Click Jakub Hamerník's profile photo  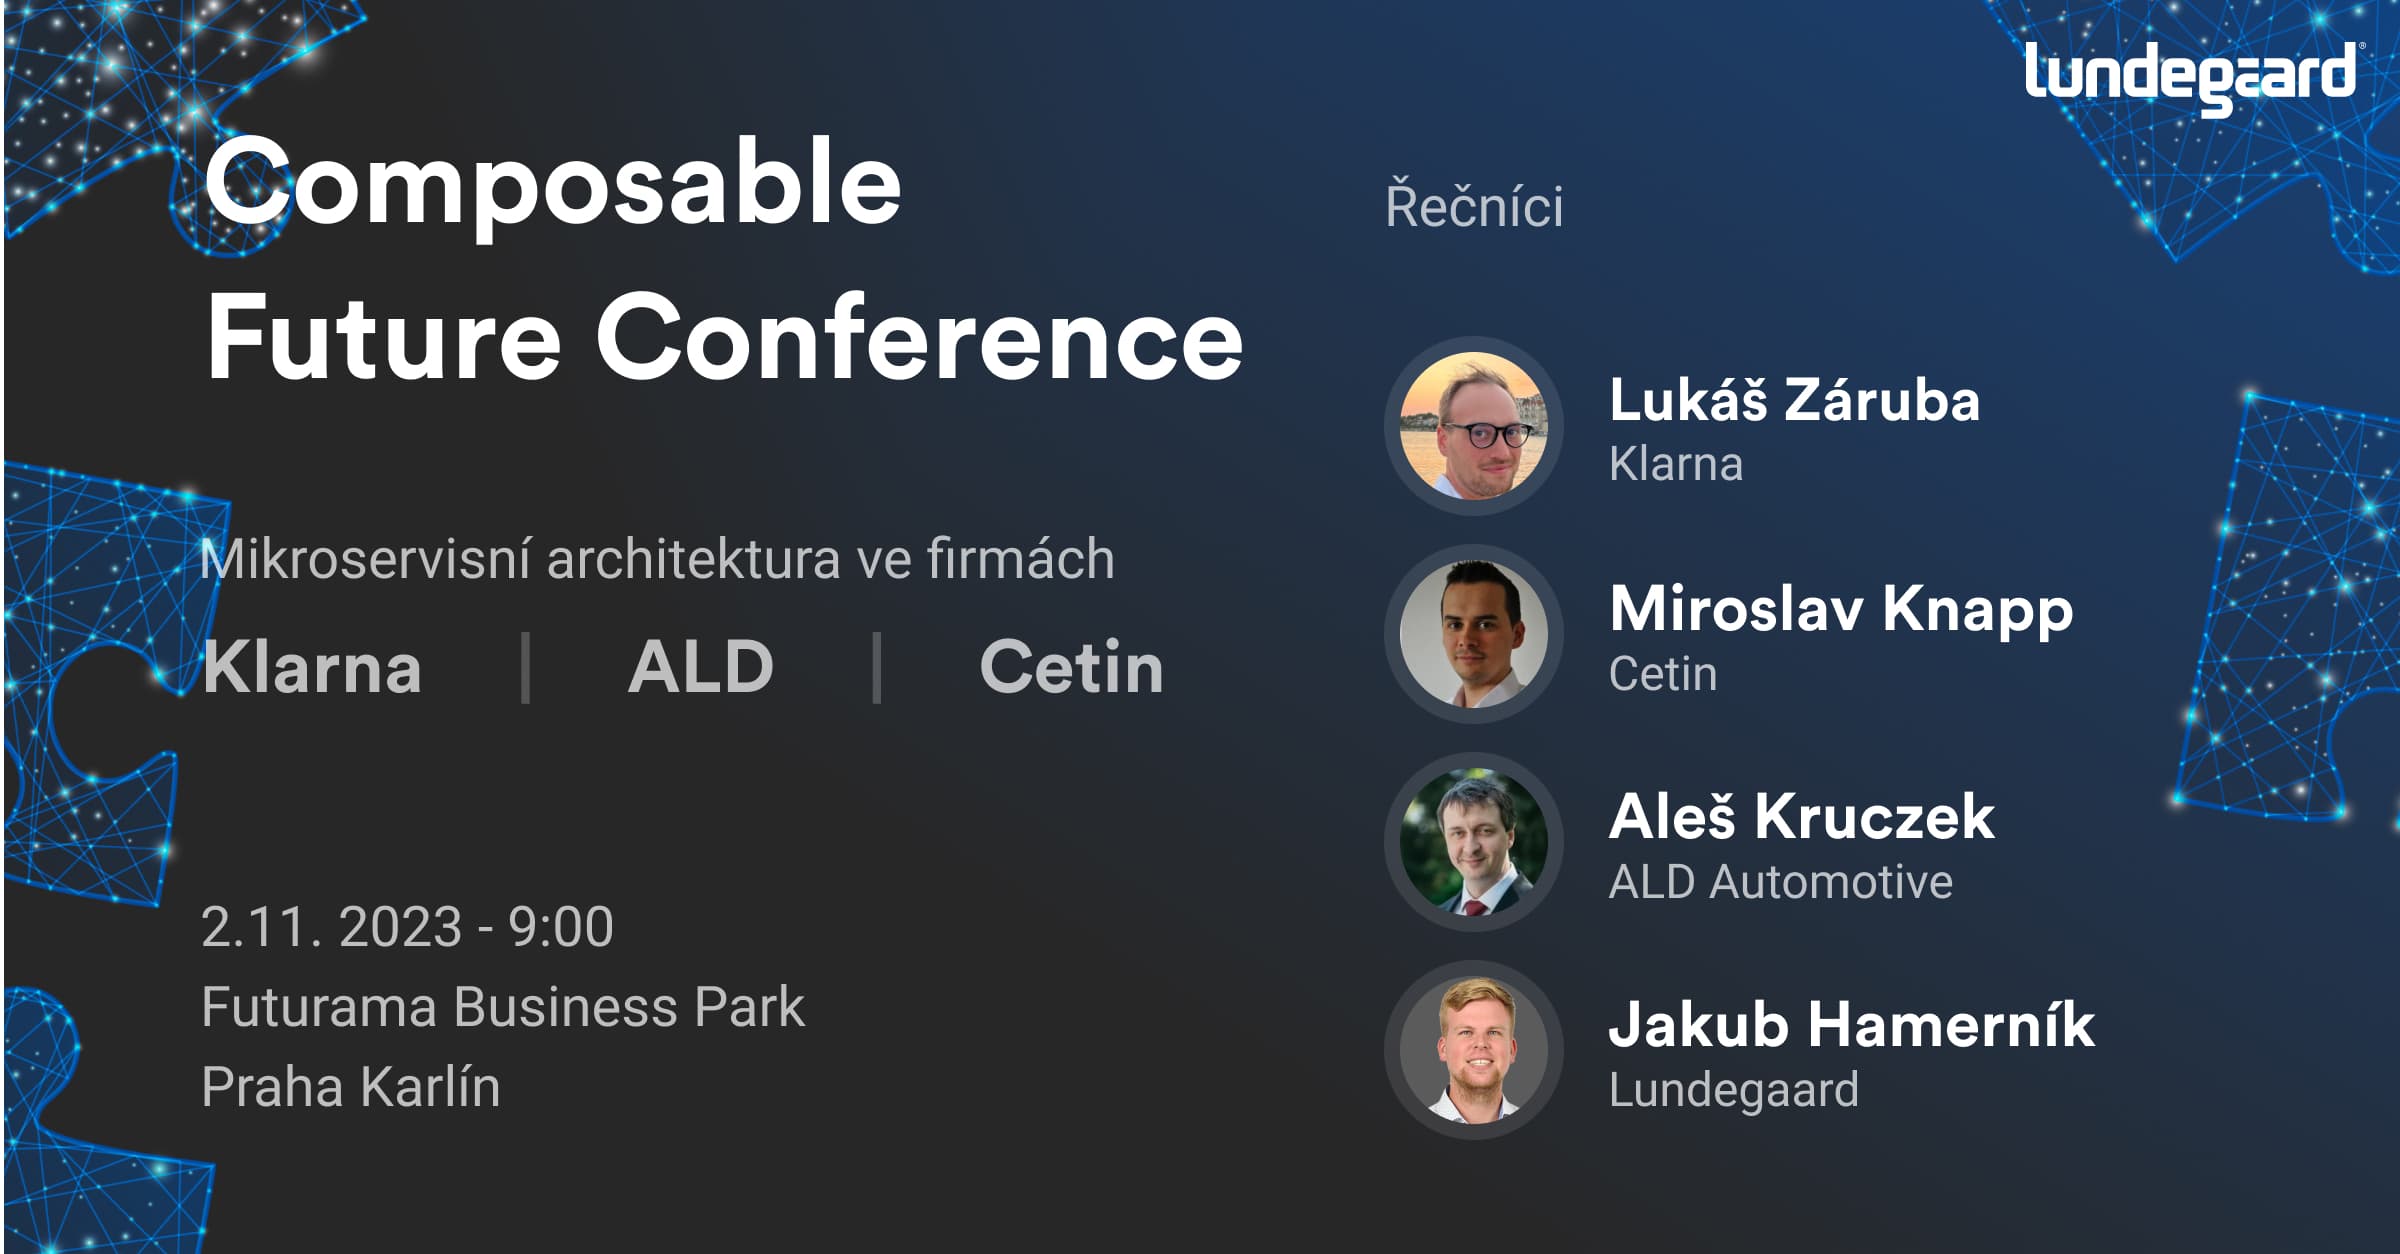click(x=1473, y=1050)
